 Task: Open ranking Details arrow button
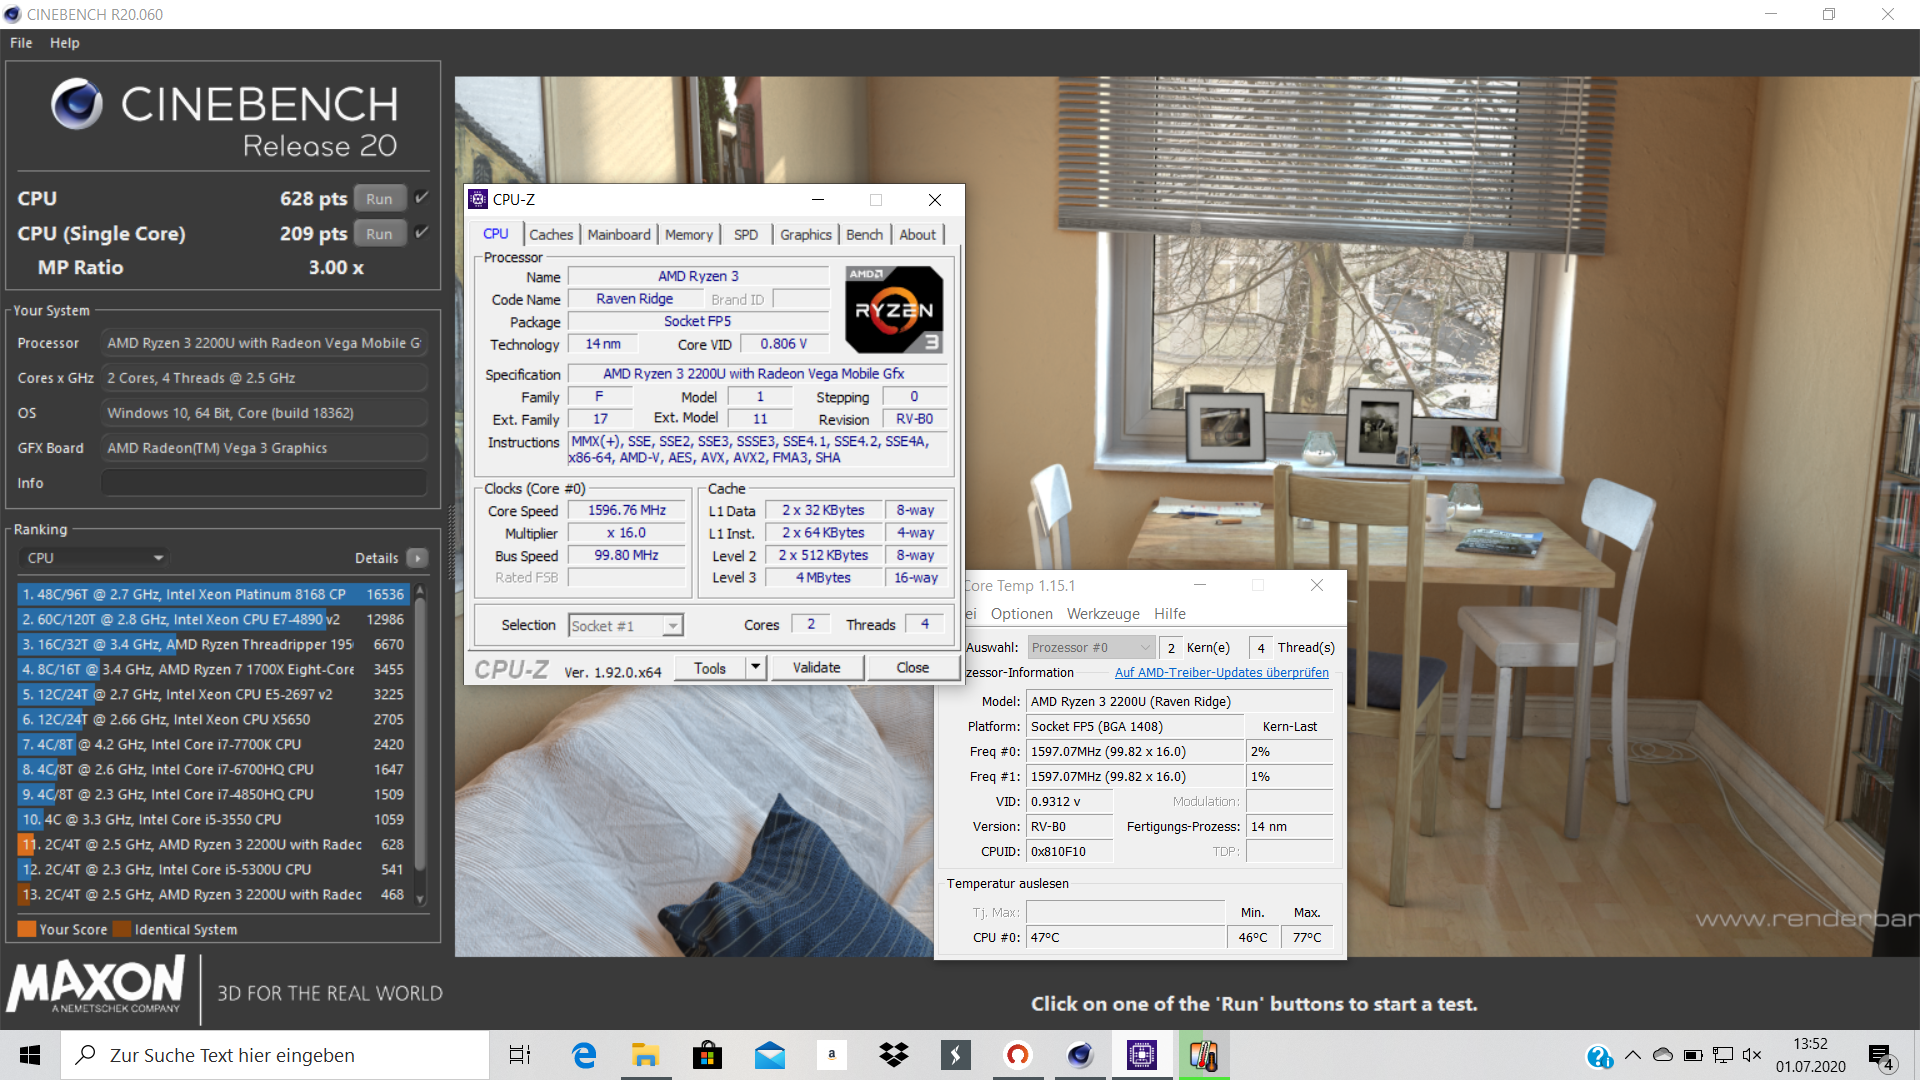click(418, 558)
